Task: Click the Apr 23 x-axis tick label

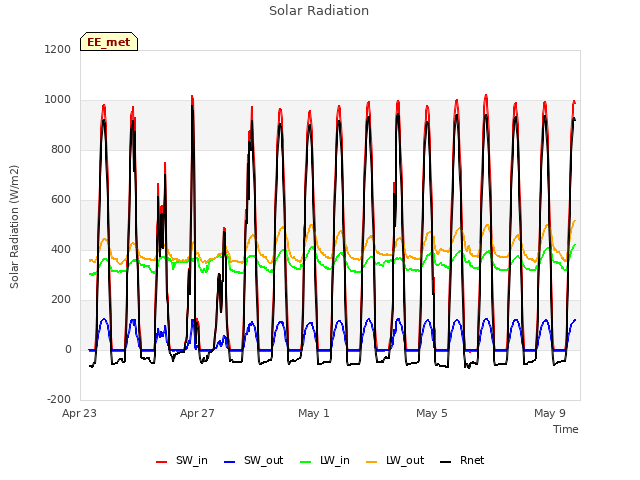Action: pyautogui.click(x=80, y=413)
